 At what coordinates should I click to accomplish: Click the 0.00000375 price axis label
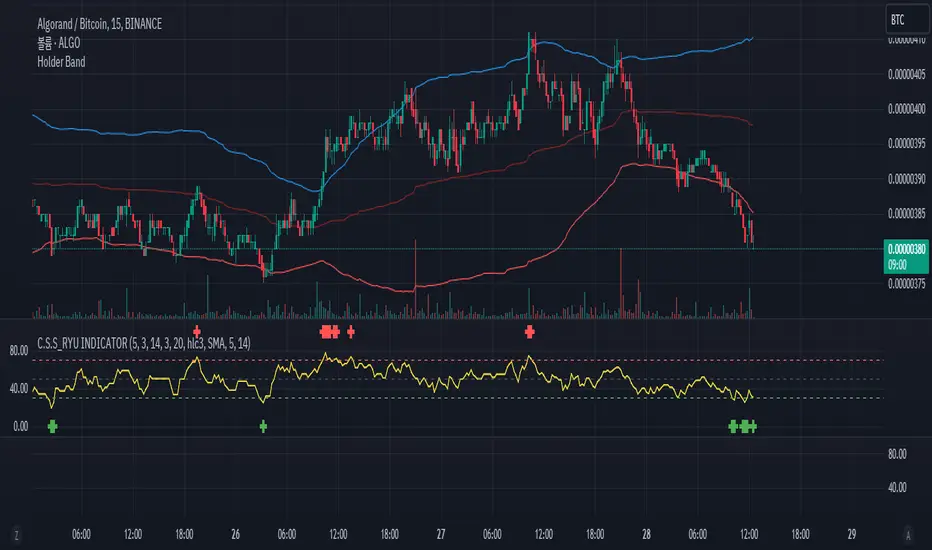pyautogui.click(x=906, y=284)
